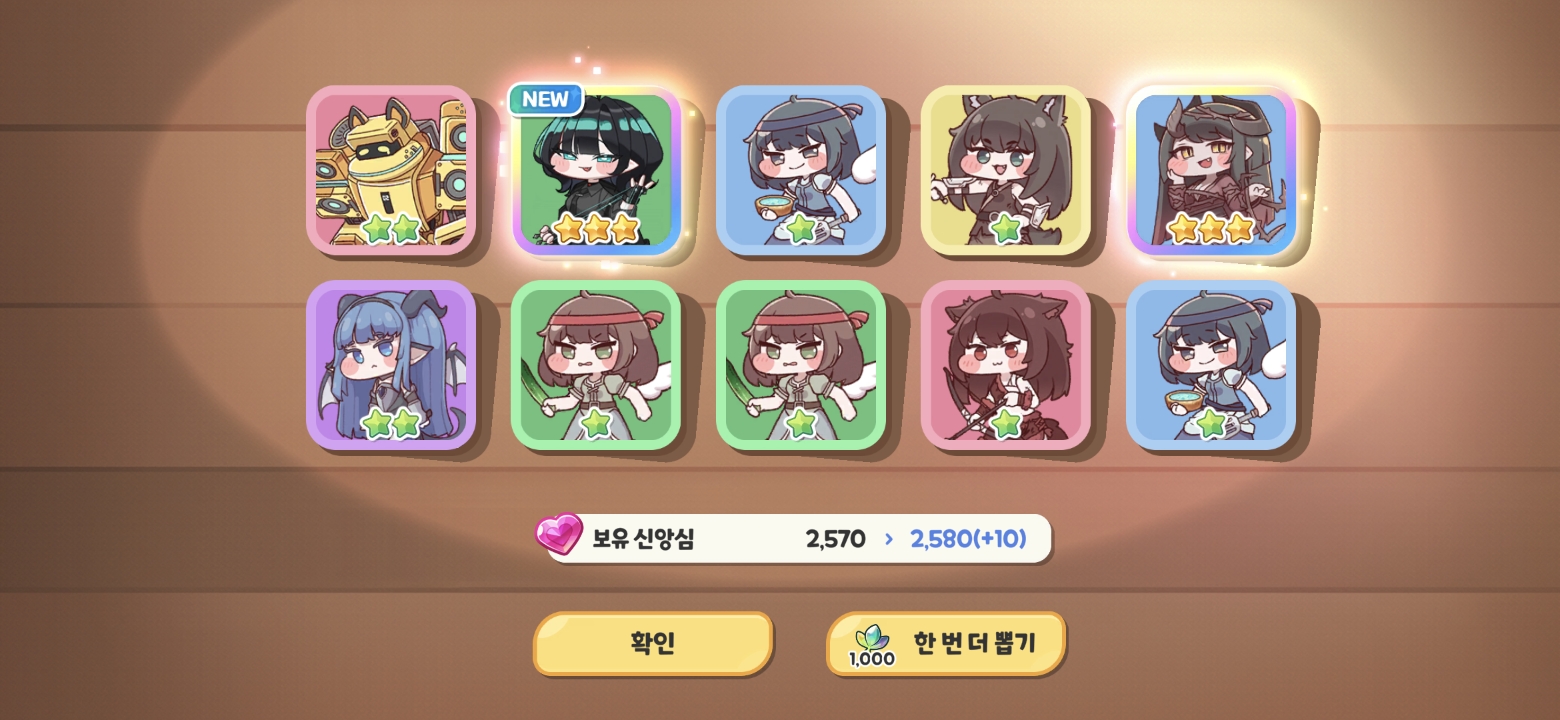Viewport: 1560px width, 720px height.
Task: Pick the first red headband girl green card
Action: tap(596, 365)
